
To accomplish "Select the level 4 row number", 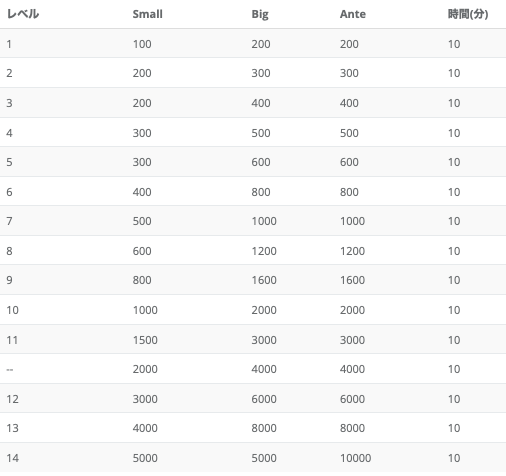I will tap(9, 133).
